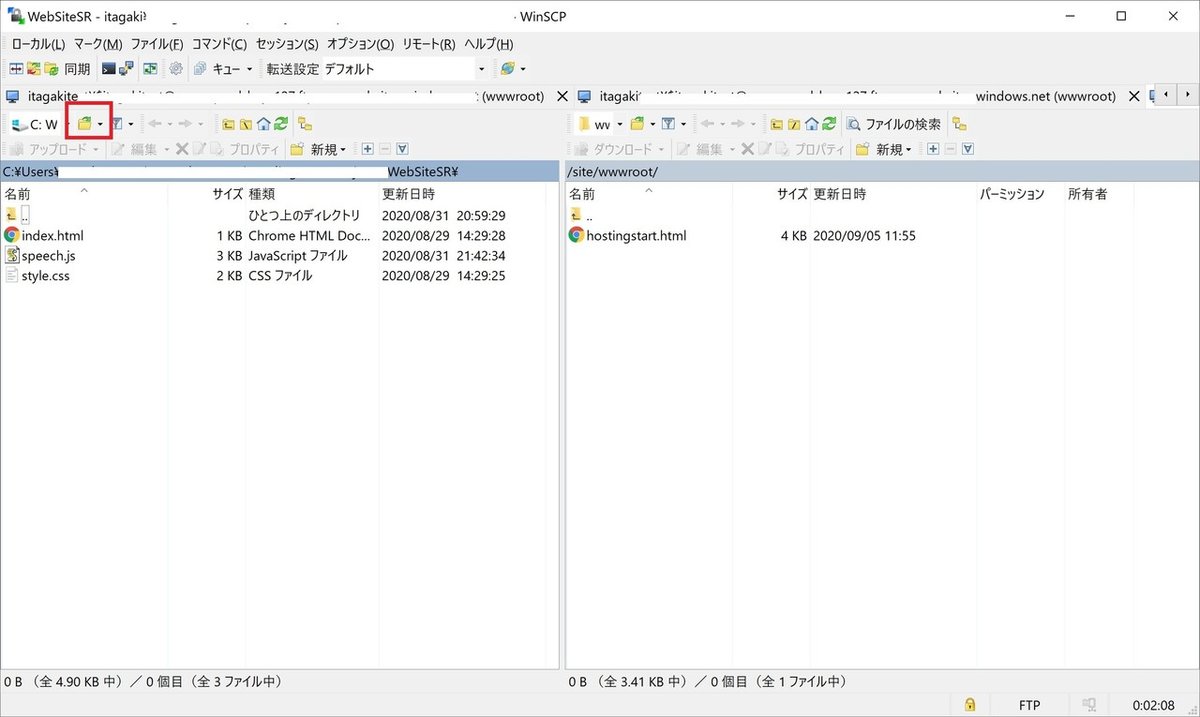
Task: Open the ファイル(F) menu
Action: 157,44
